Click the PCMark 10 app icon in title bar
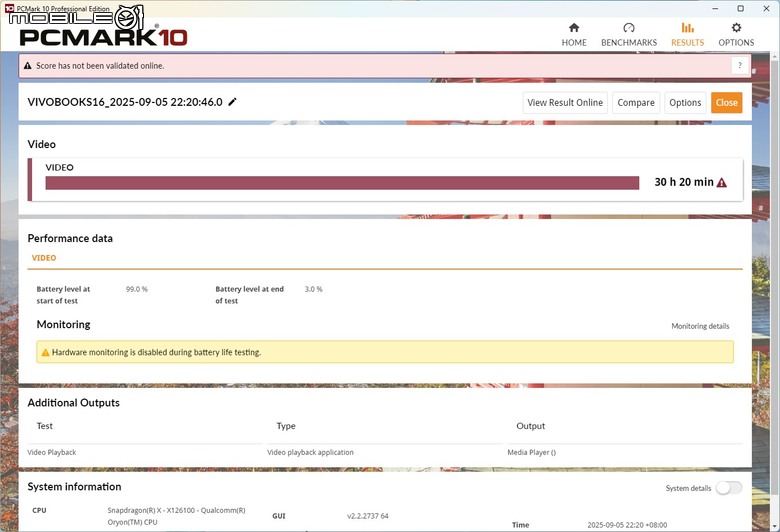The image size is (780, 532). point(9,8)
